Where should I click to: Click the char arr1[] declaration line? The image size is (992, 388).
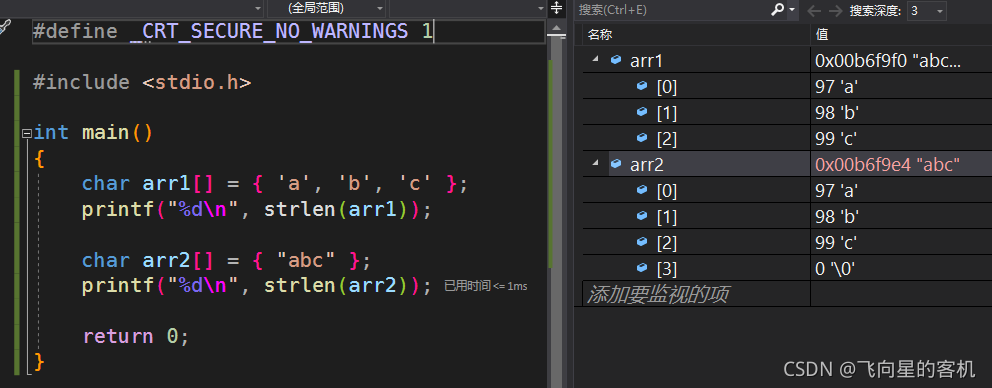click(275, 184)
